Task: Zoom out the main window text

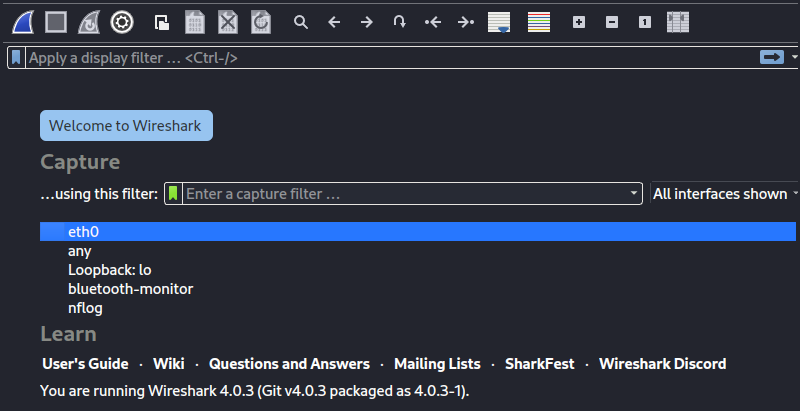Action: pyautogui.click(x=612, y=22)
